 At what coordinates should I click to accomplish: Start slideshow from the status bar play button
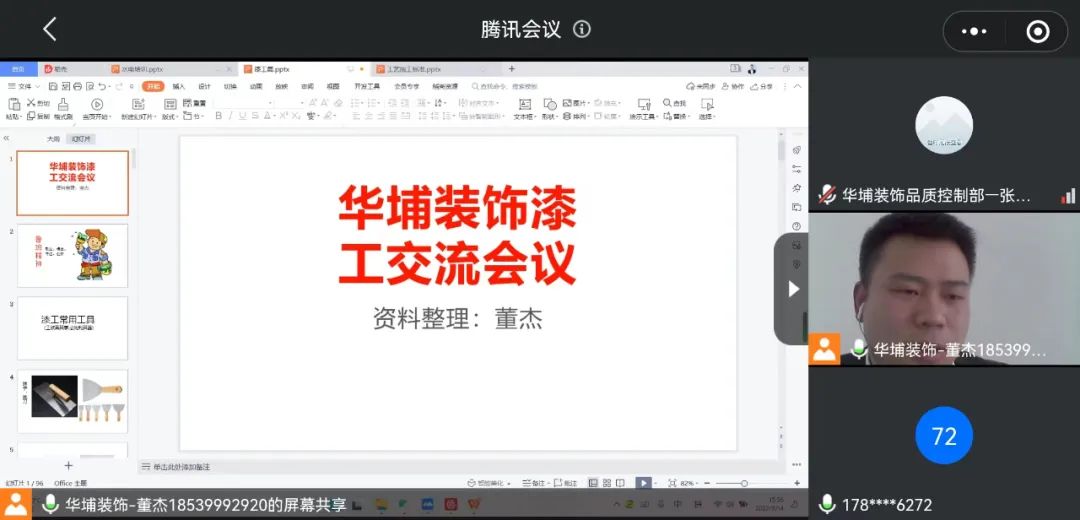pyautogui.click(x=644, y=483)
